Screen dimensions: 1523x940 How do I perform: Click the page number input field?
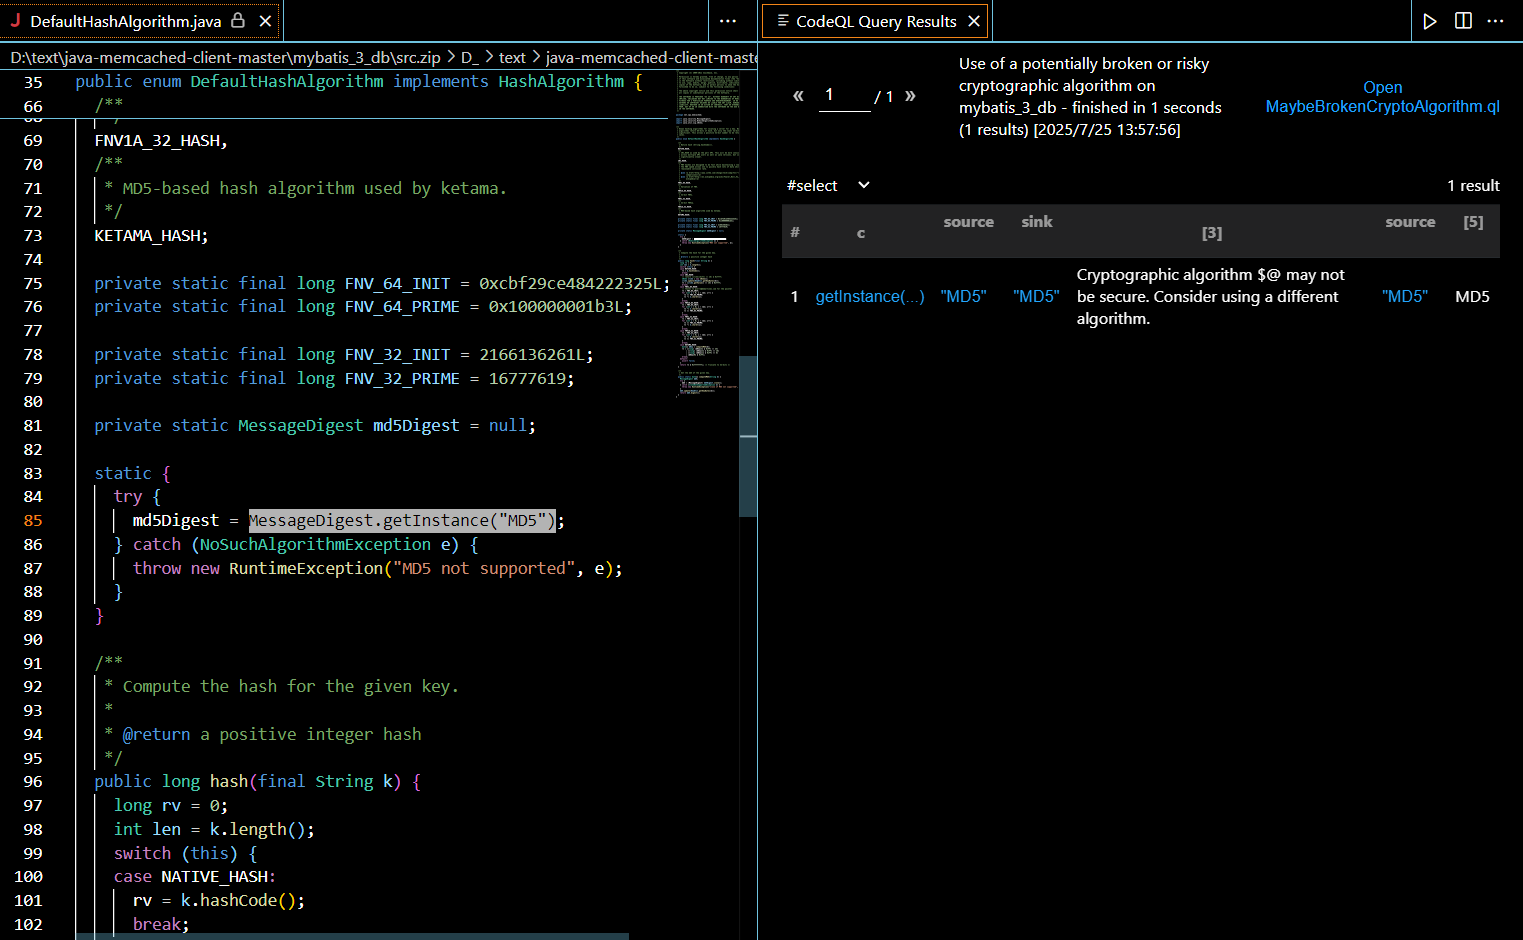coord(844,96)
